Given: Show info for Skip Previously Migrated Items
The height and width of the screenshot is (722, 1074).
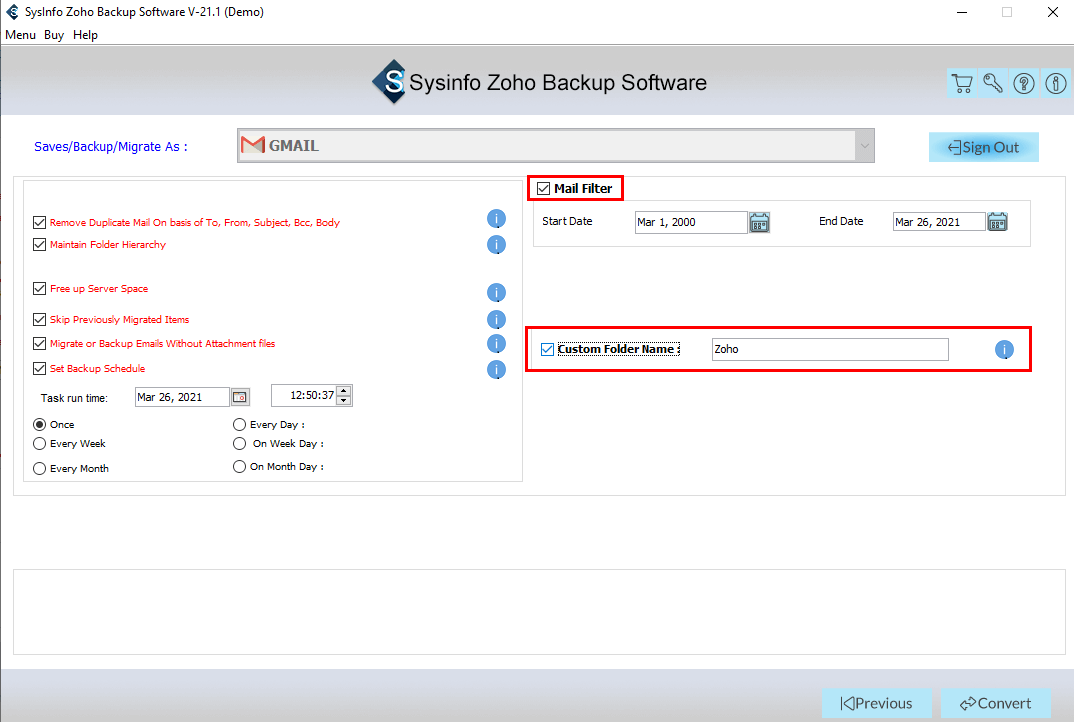Looking at the screenshot, I should 496,319.
